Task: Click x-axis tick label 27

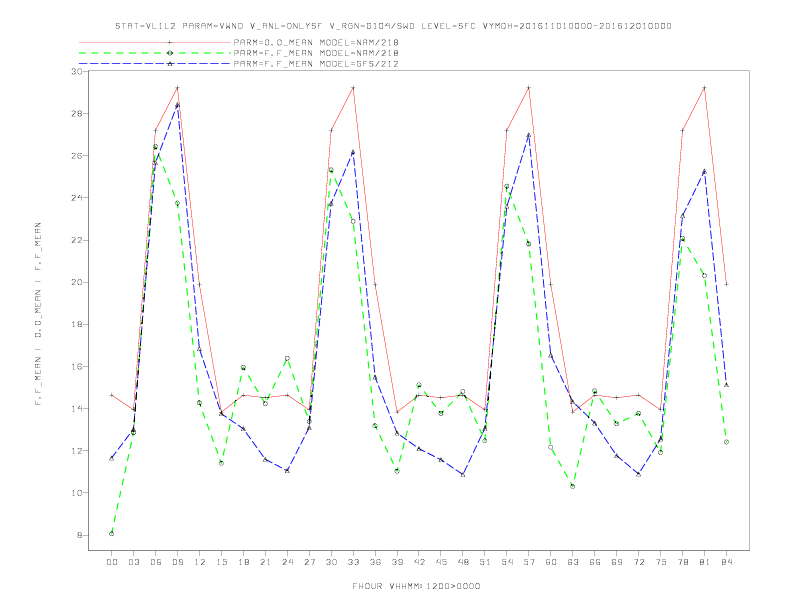Action: [309, 562]
